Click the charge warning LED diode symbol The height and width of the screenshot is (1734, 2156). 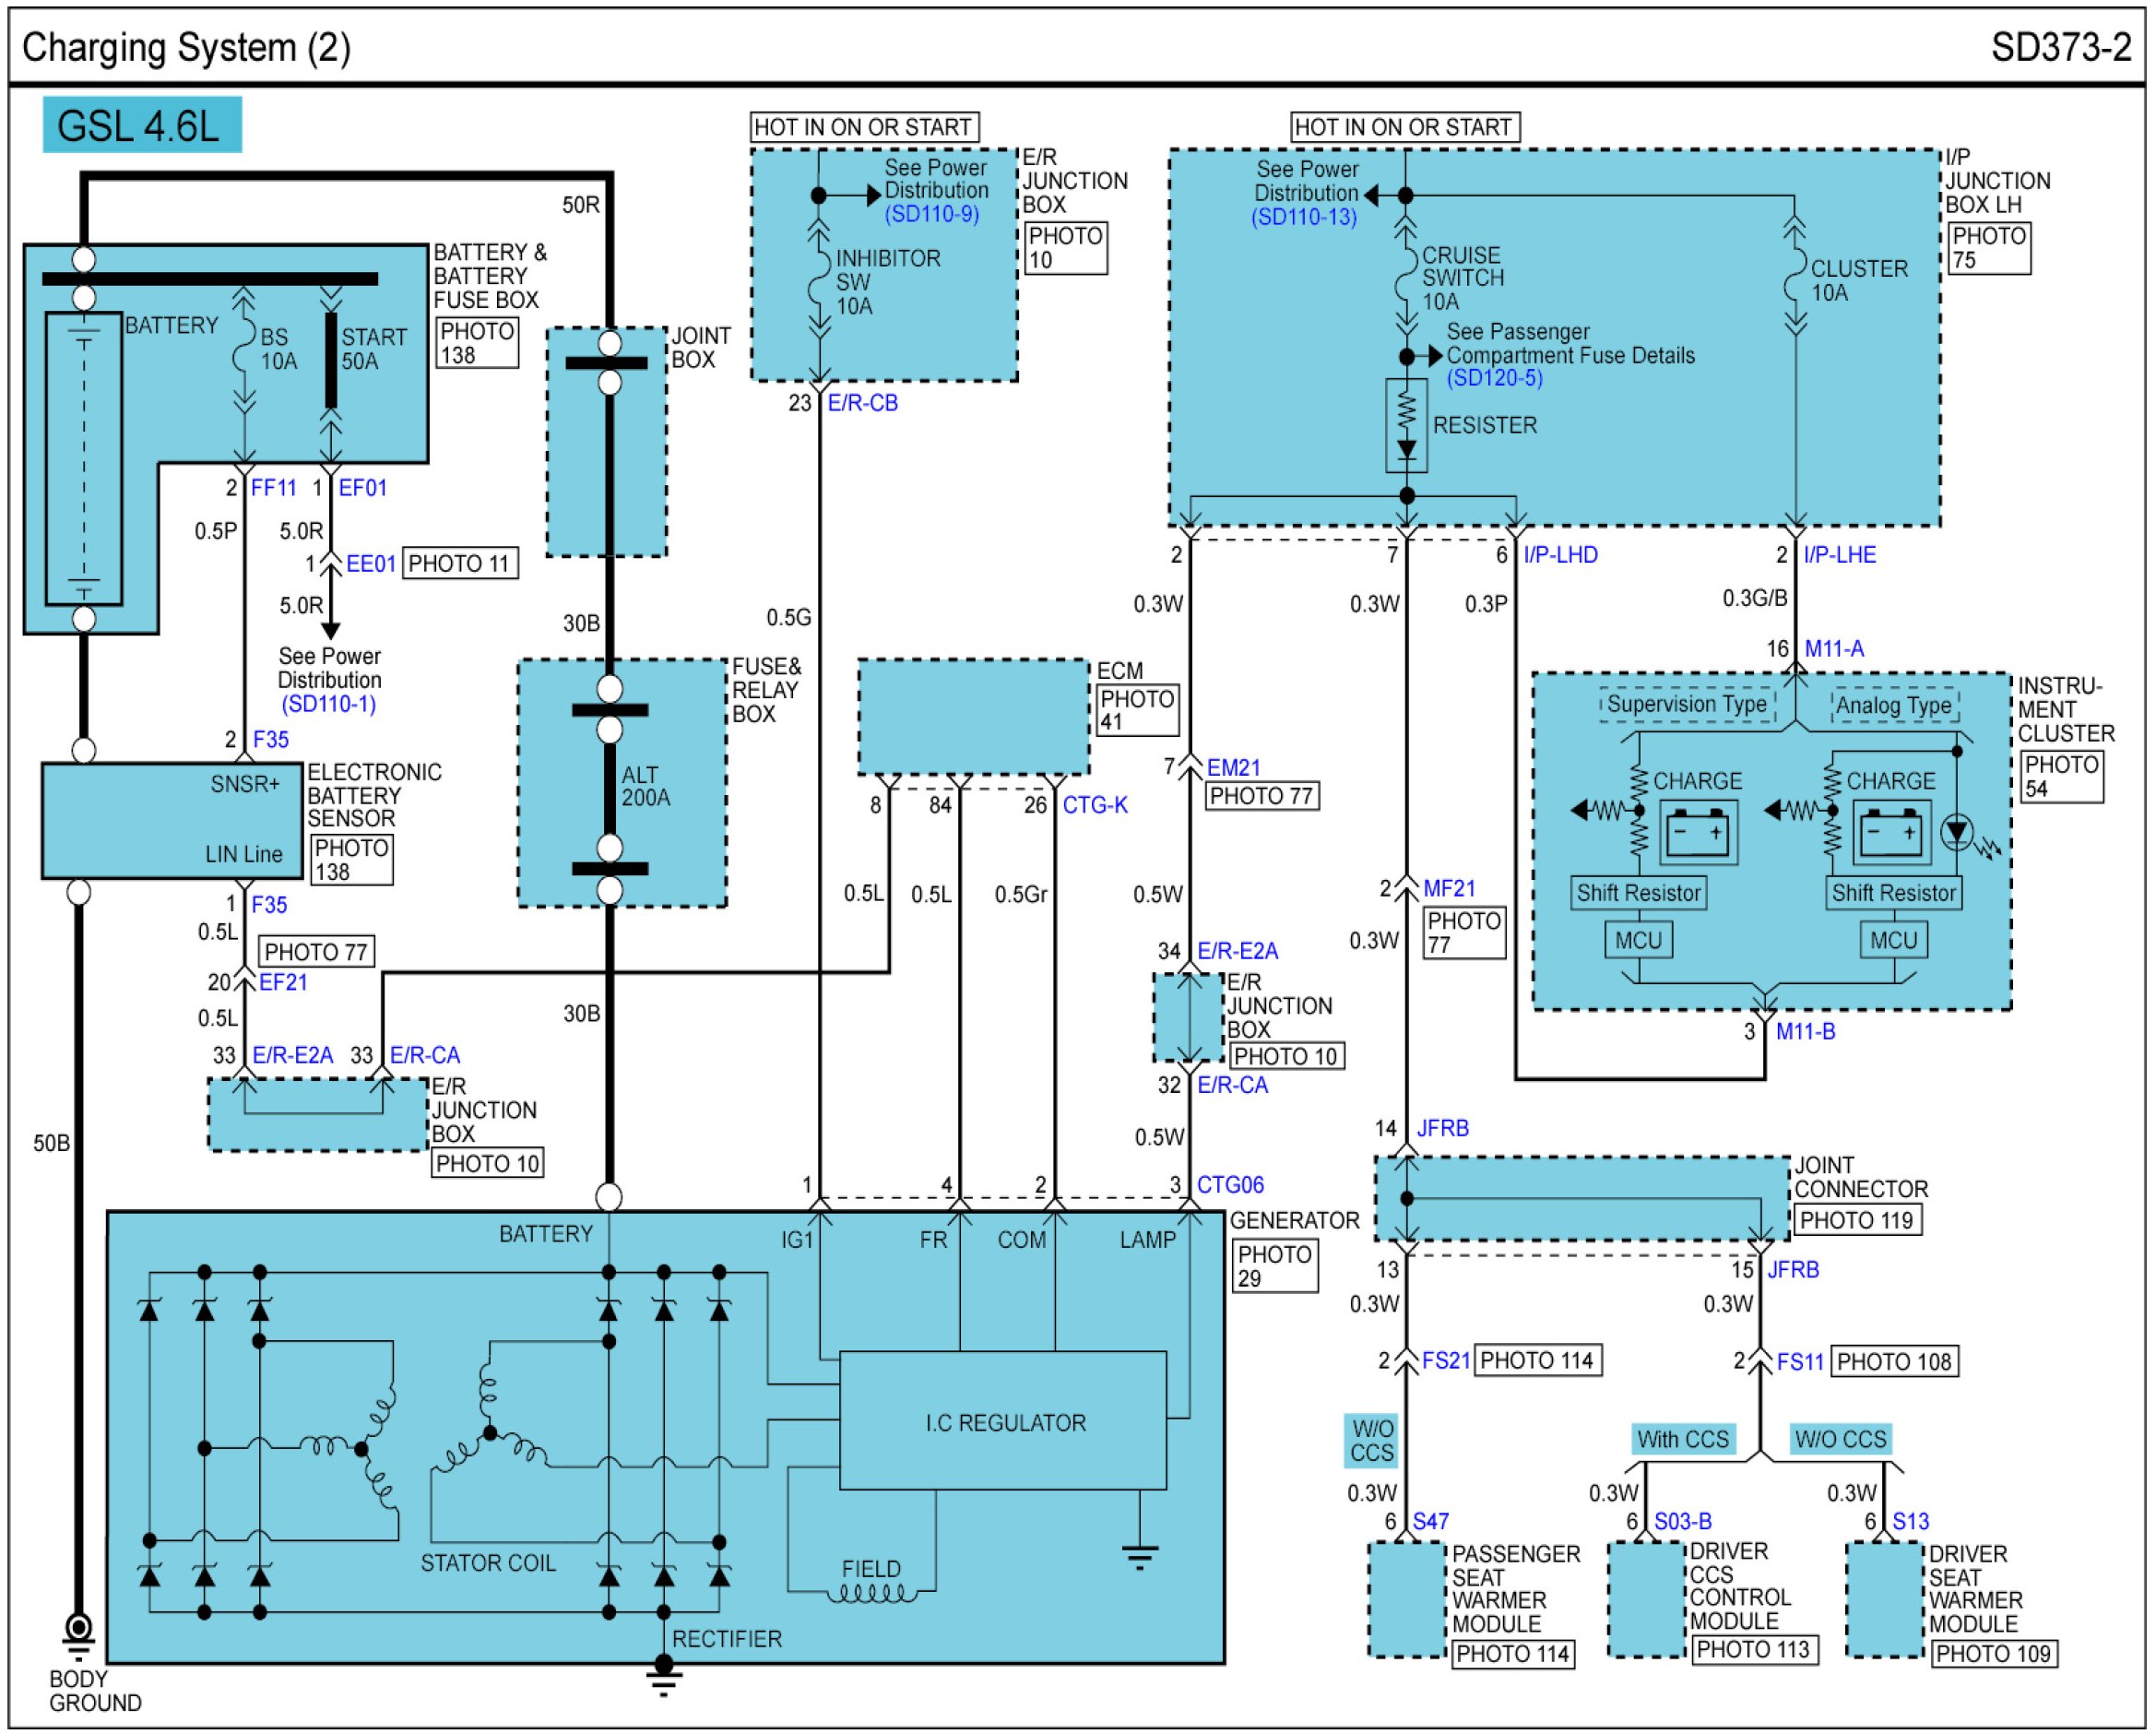point(1957,832)
